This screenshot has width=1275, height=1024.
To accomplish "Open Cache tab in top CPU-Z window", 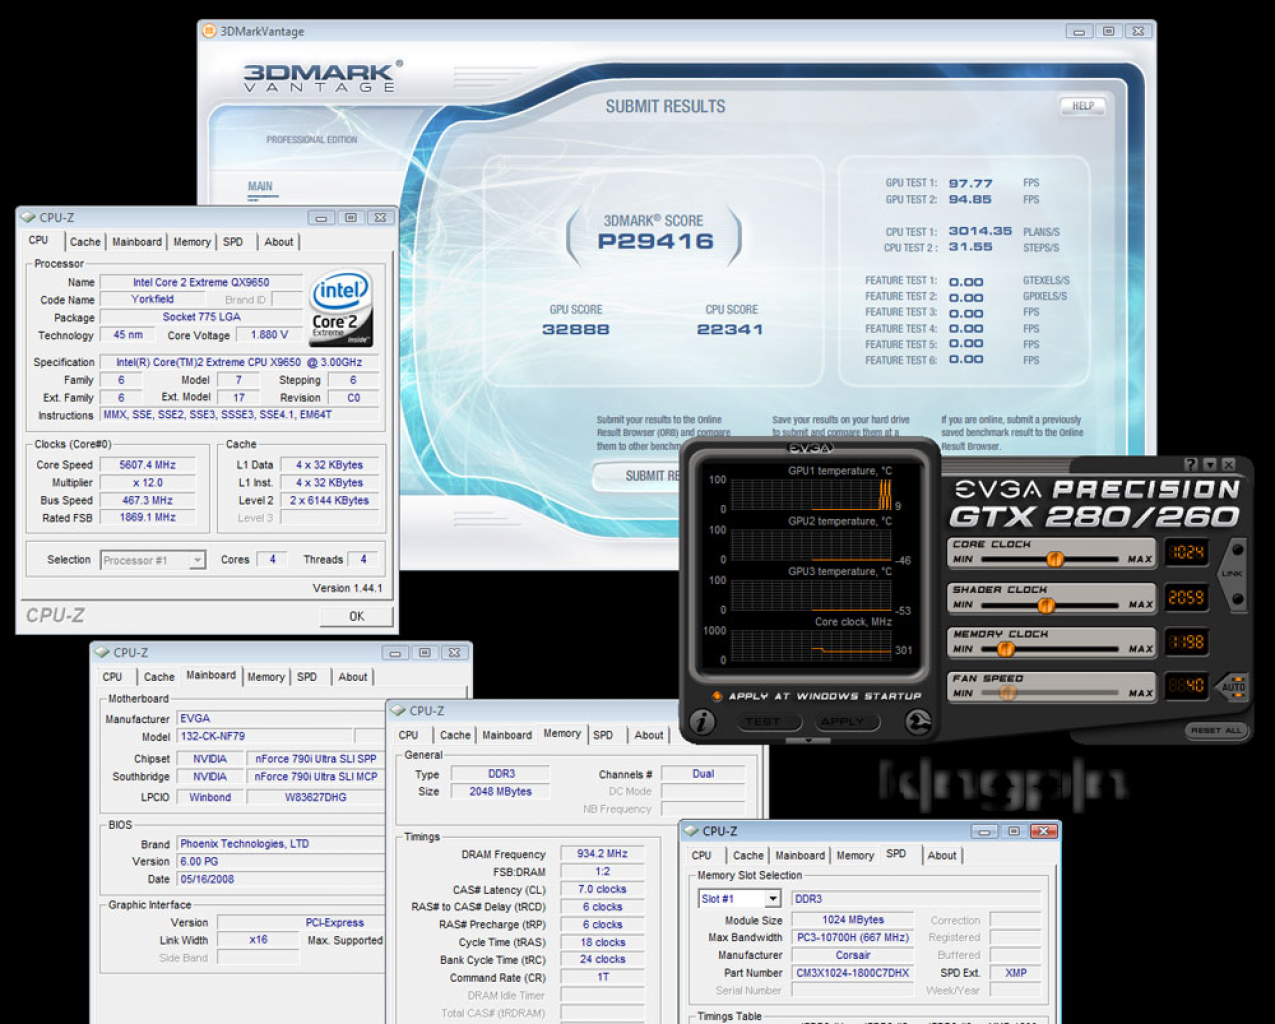I will [85, 242].
